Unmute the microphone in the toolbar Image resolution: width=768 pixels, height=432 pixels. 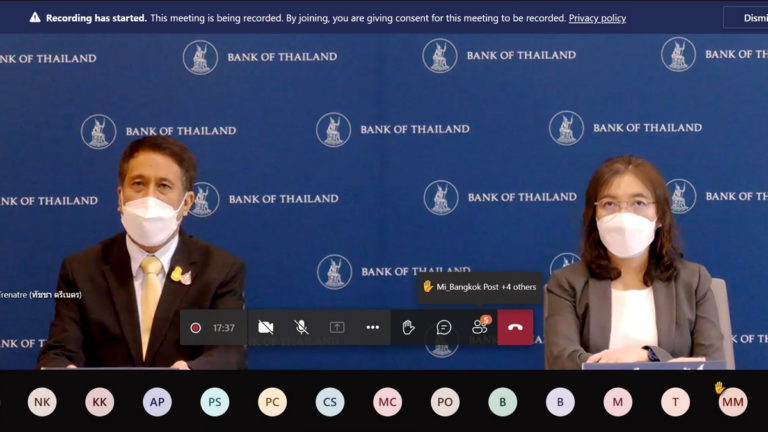point(301,327)
